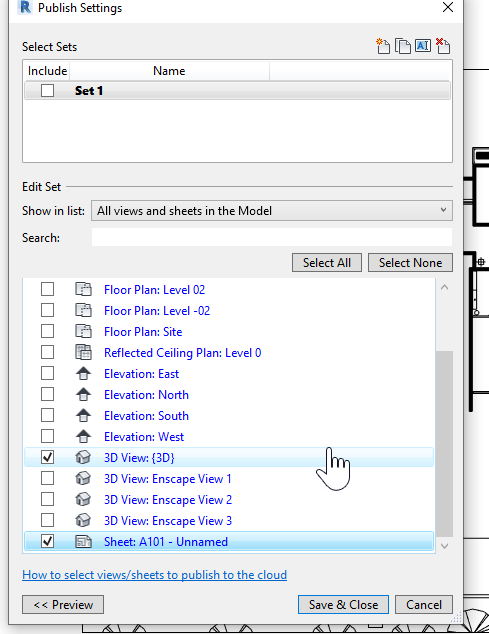Viewport: 489px width, 634px height.
Task: Click the Save & Close button
Action: [x=343, y=604]
